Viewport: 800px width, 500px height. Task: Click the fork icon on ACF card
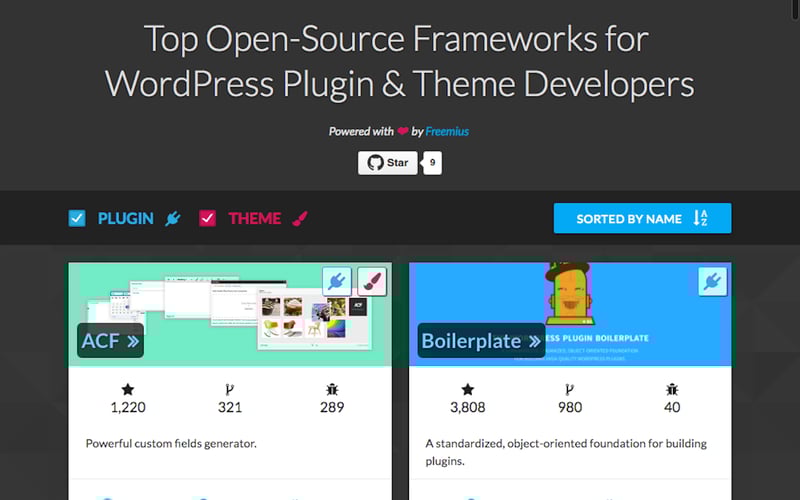click(230, 390)
